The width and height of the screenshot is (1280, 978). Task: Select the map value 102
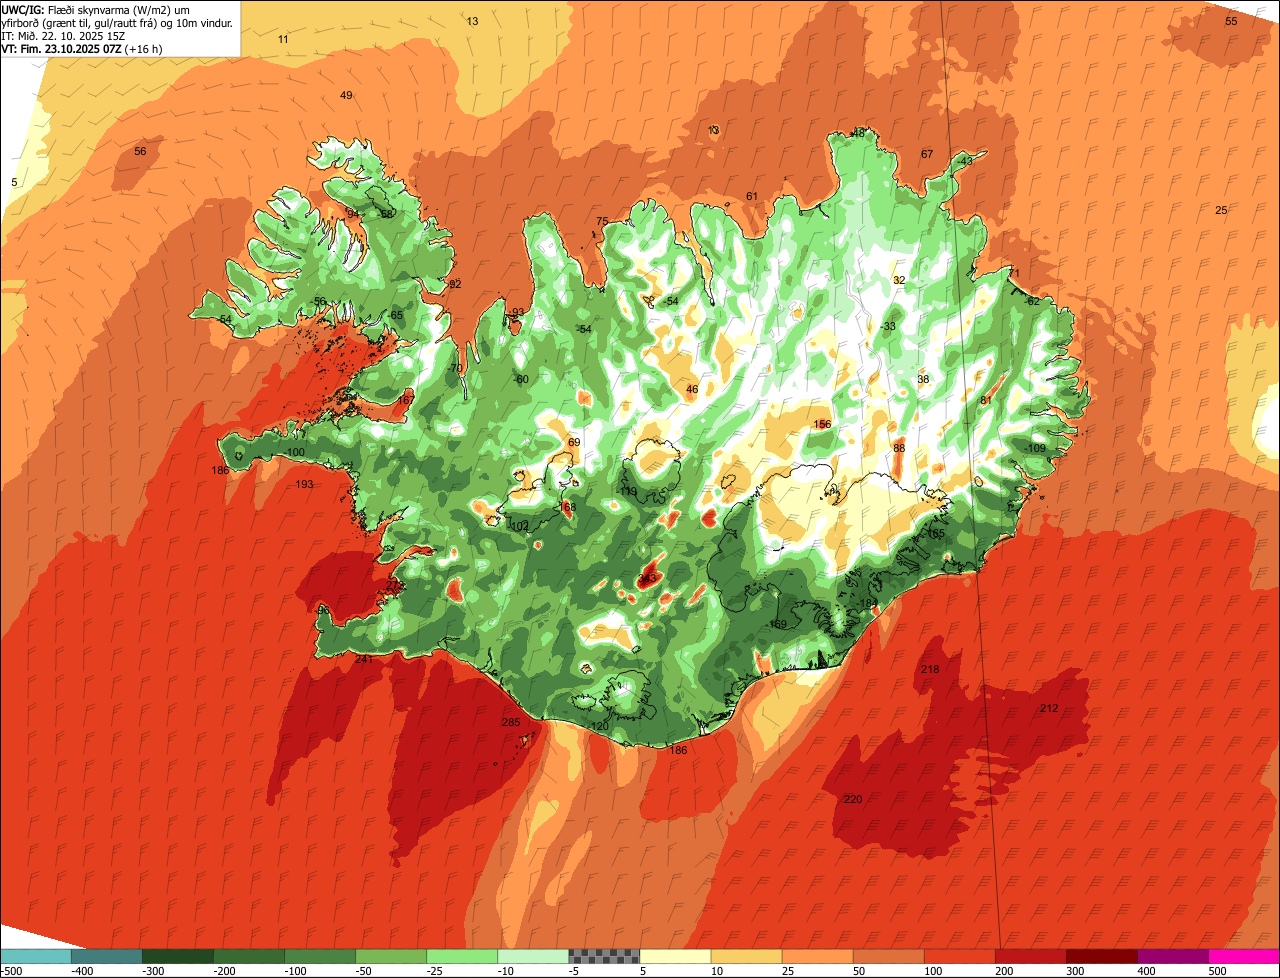click(x=519, y=525)
